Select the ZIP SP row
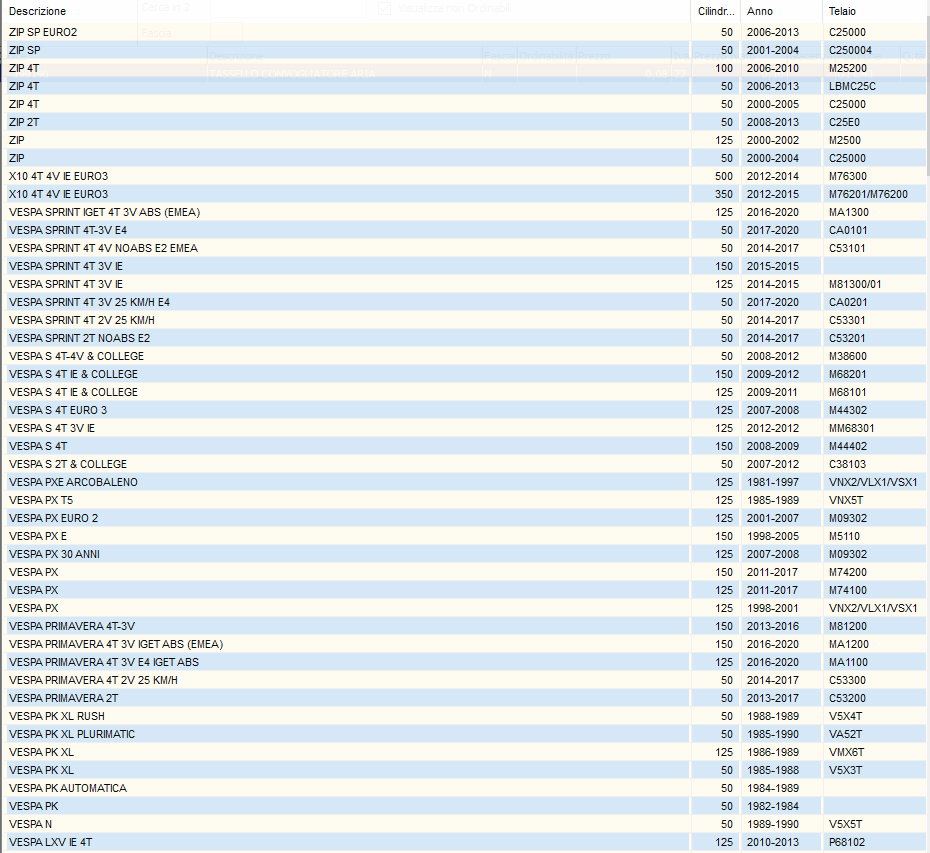 click(x=464, y=50)
